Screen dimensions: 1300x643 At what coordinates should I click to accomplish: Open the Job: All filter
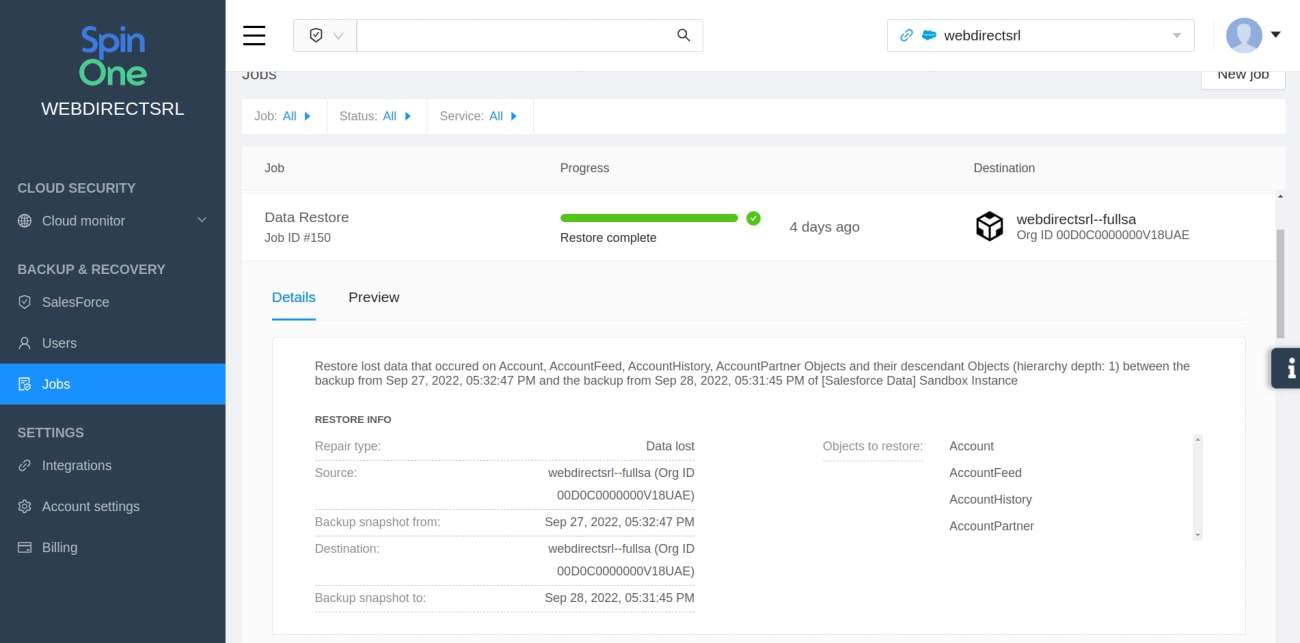(283, 116)
